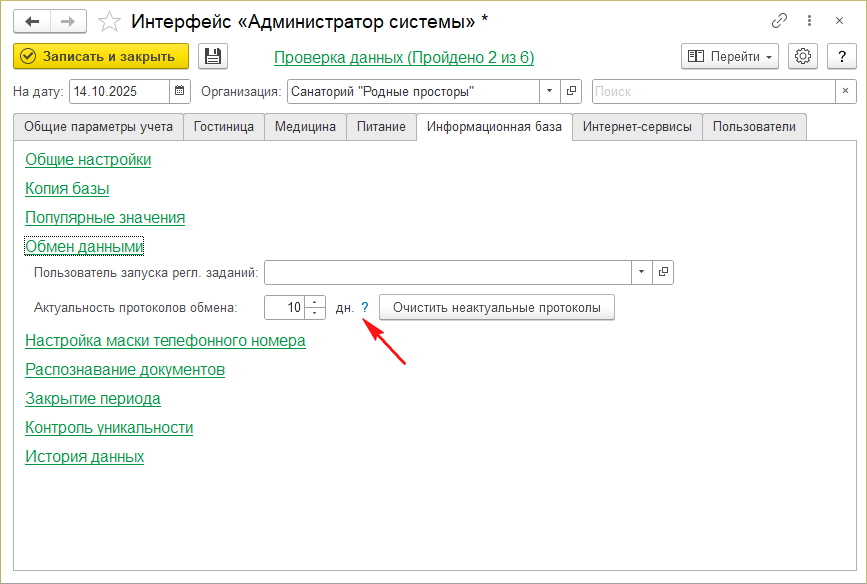
Task: Add form to favorites with star icon
Action: (x=110, y=21)
